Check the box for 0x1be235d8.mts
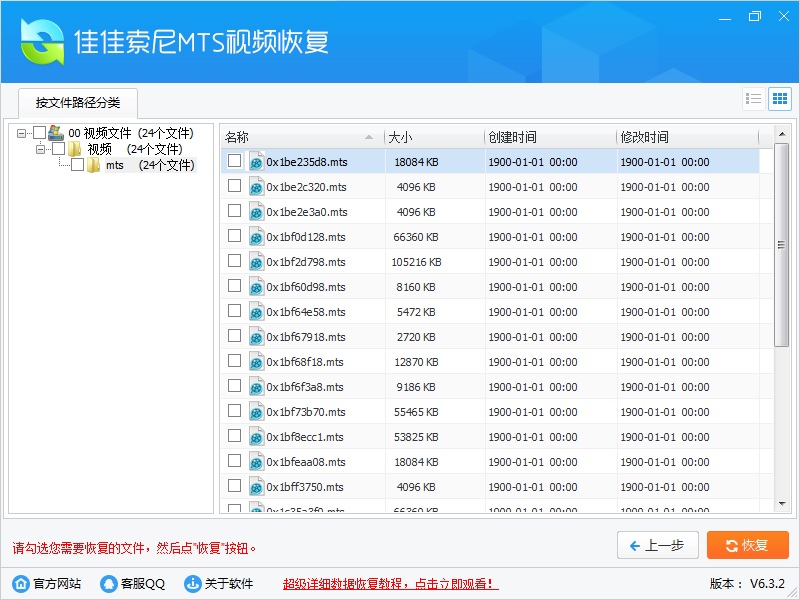Screen dimensions: 800x600 234,161
